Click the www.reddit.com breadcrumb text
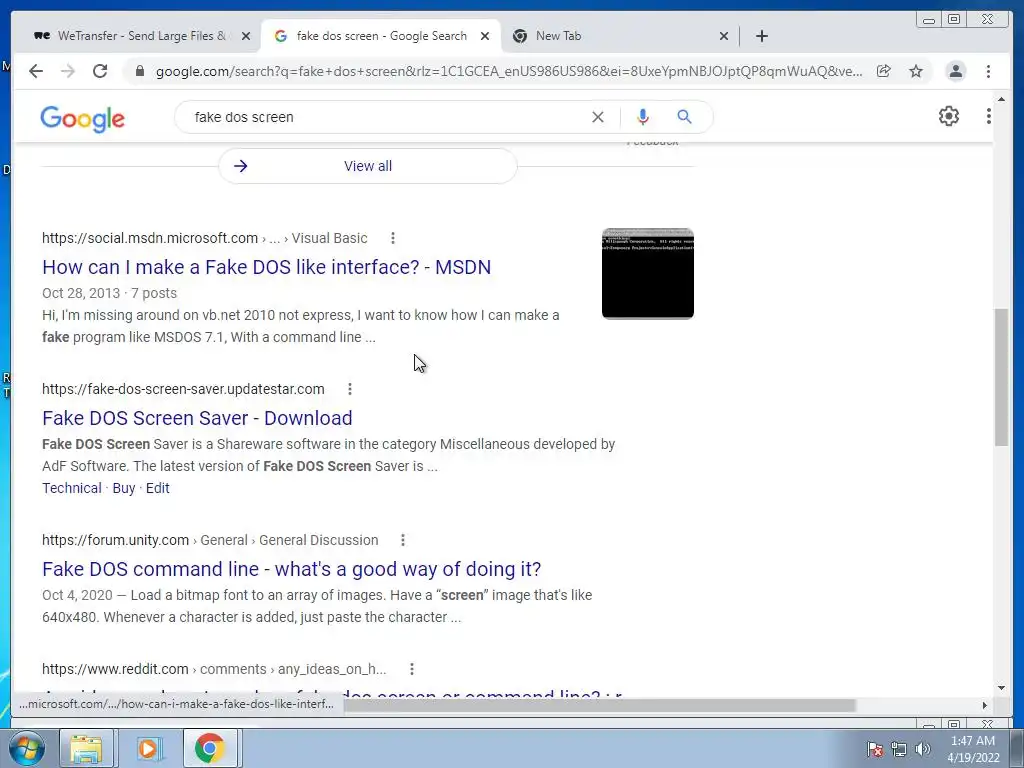The height and width of the screenshot is (768, 1024). [214, 669]
